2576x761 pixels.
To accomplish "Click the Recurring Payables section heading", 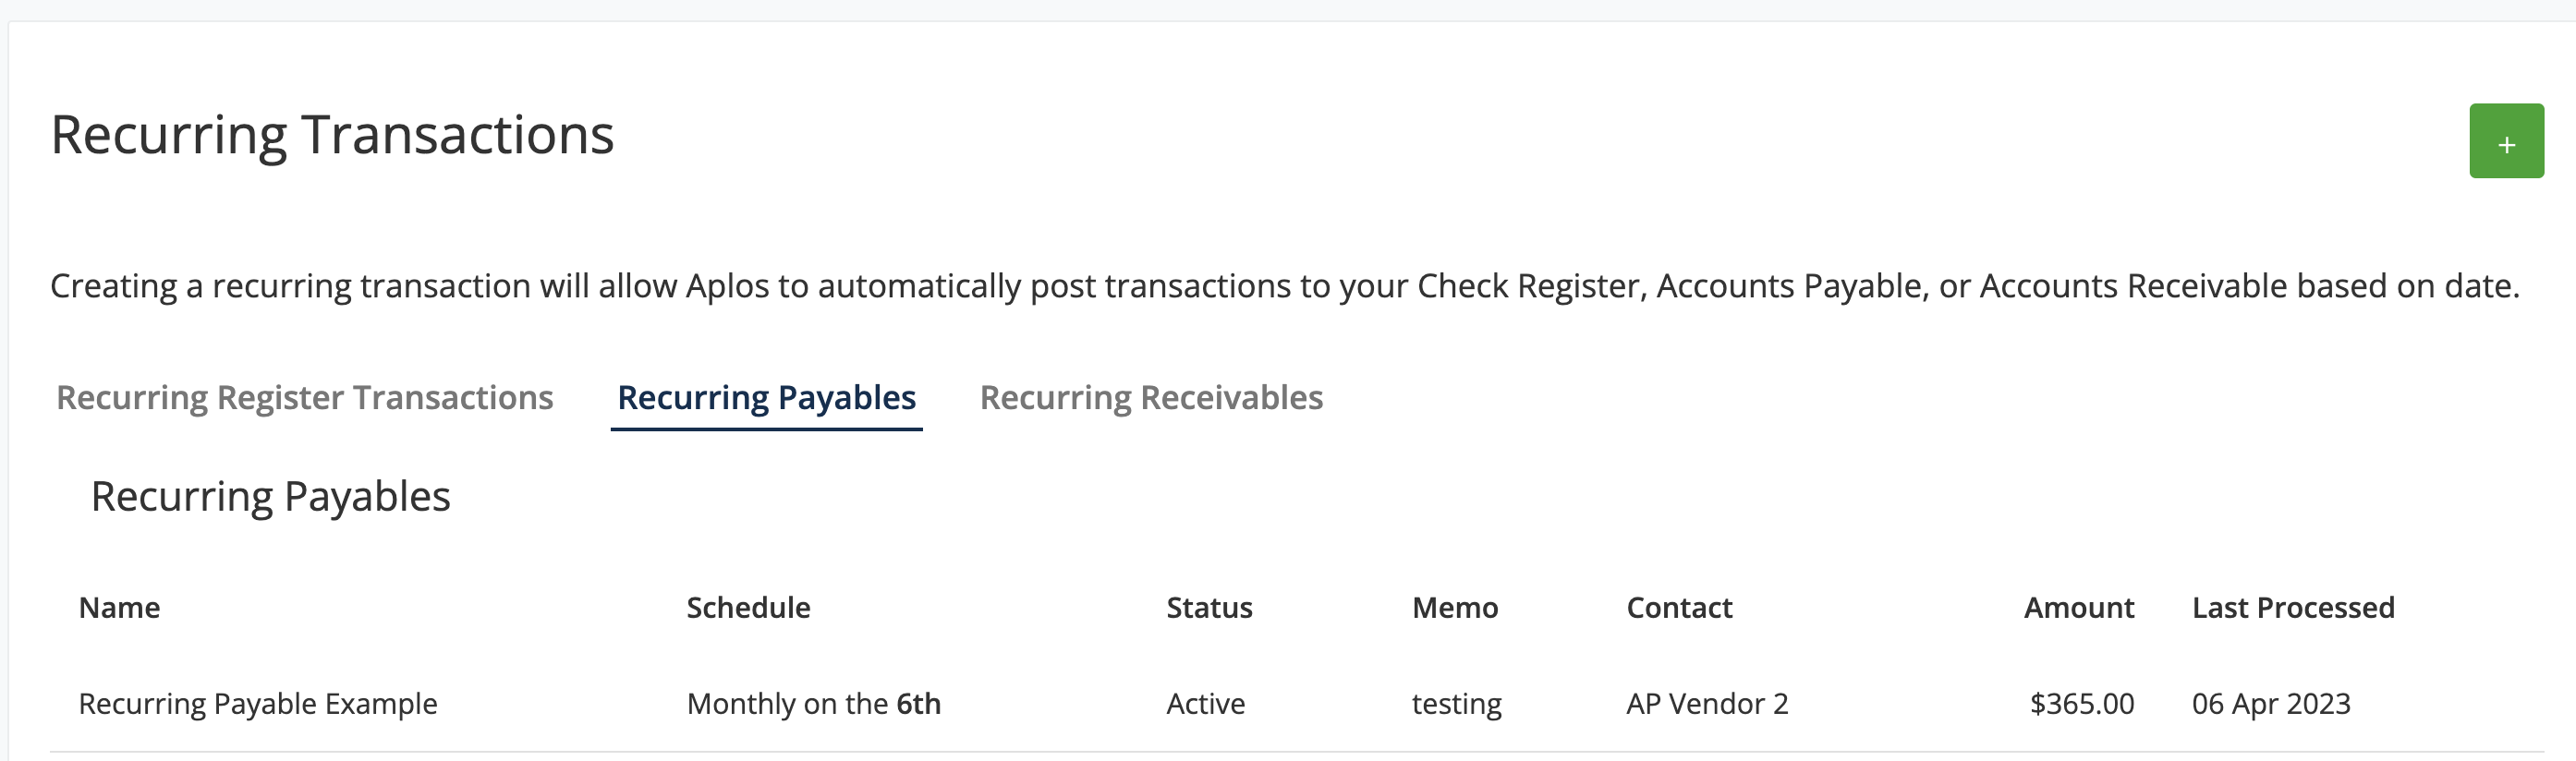I will 270,497.
